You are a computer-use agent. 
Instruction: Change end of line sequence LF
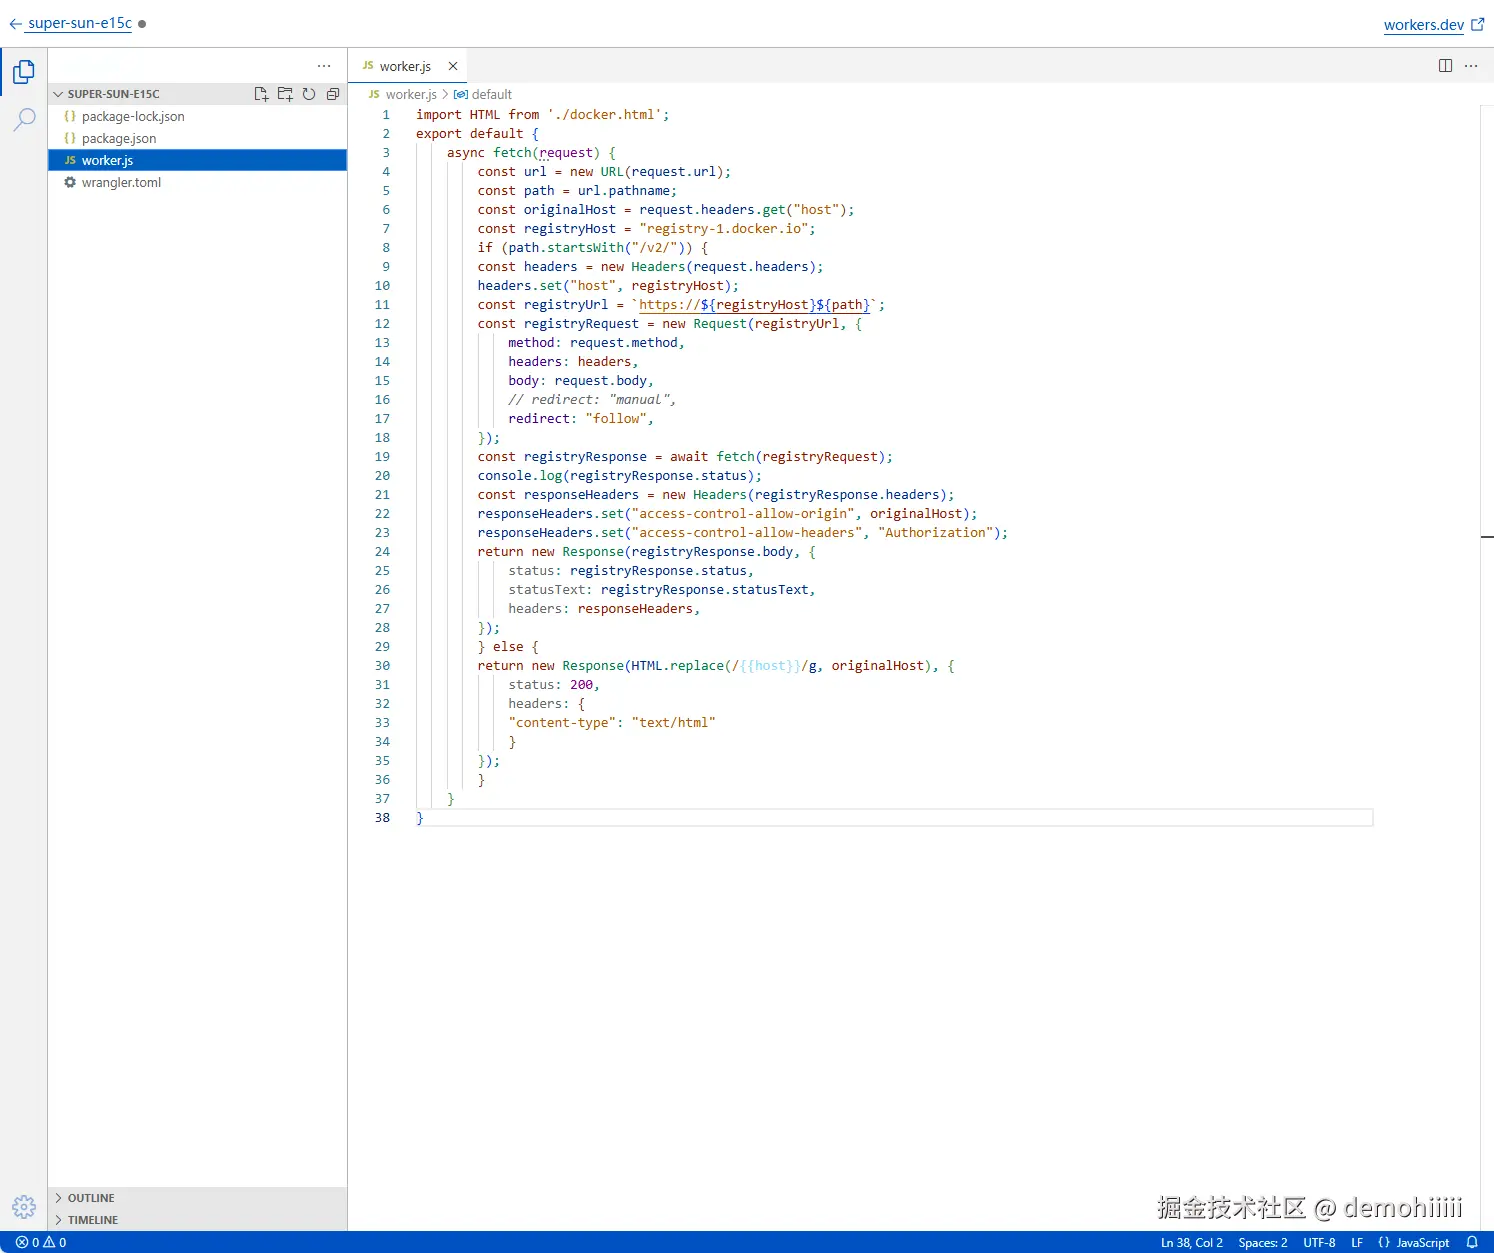[x=1357, y=1242]
